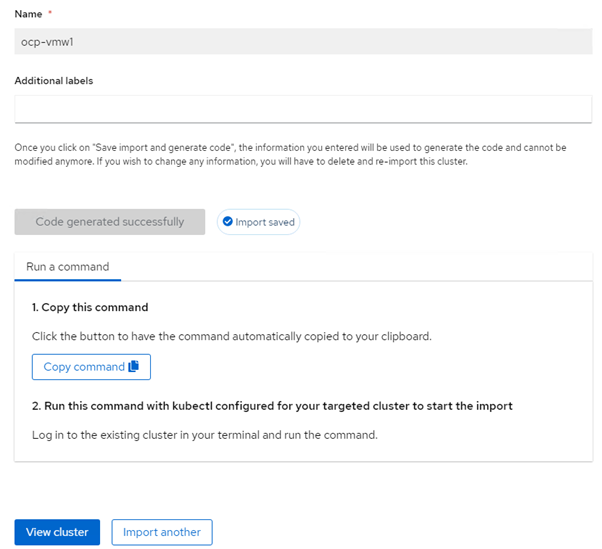Click the Code generated successfully button
Image resolution: width=602 pixels, height=549 pixels.
pos(110,222)
